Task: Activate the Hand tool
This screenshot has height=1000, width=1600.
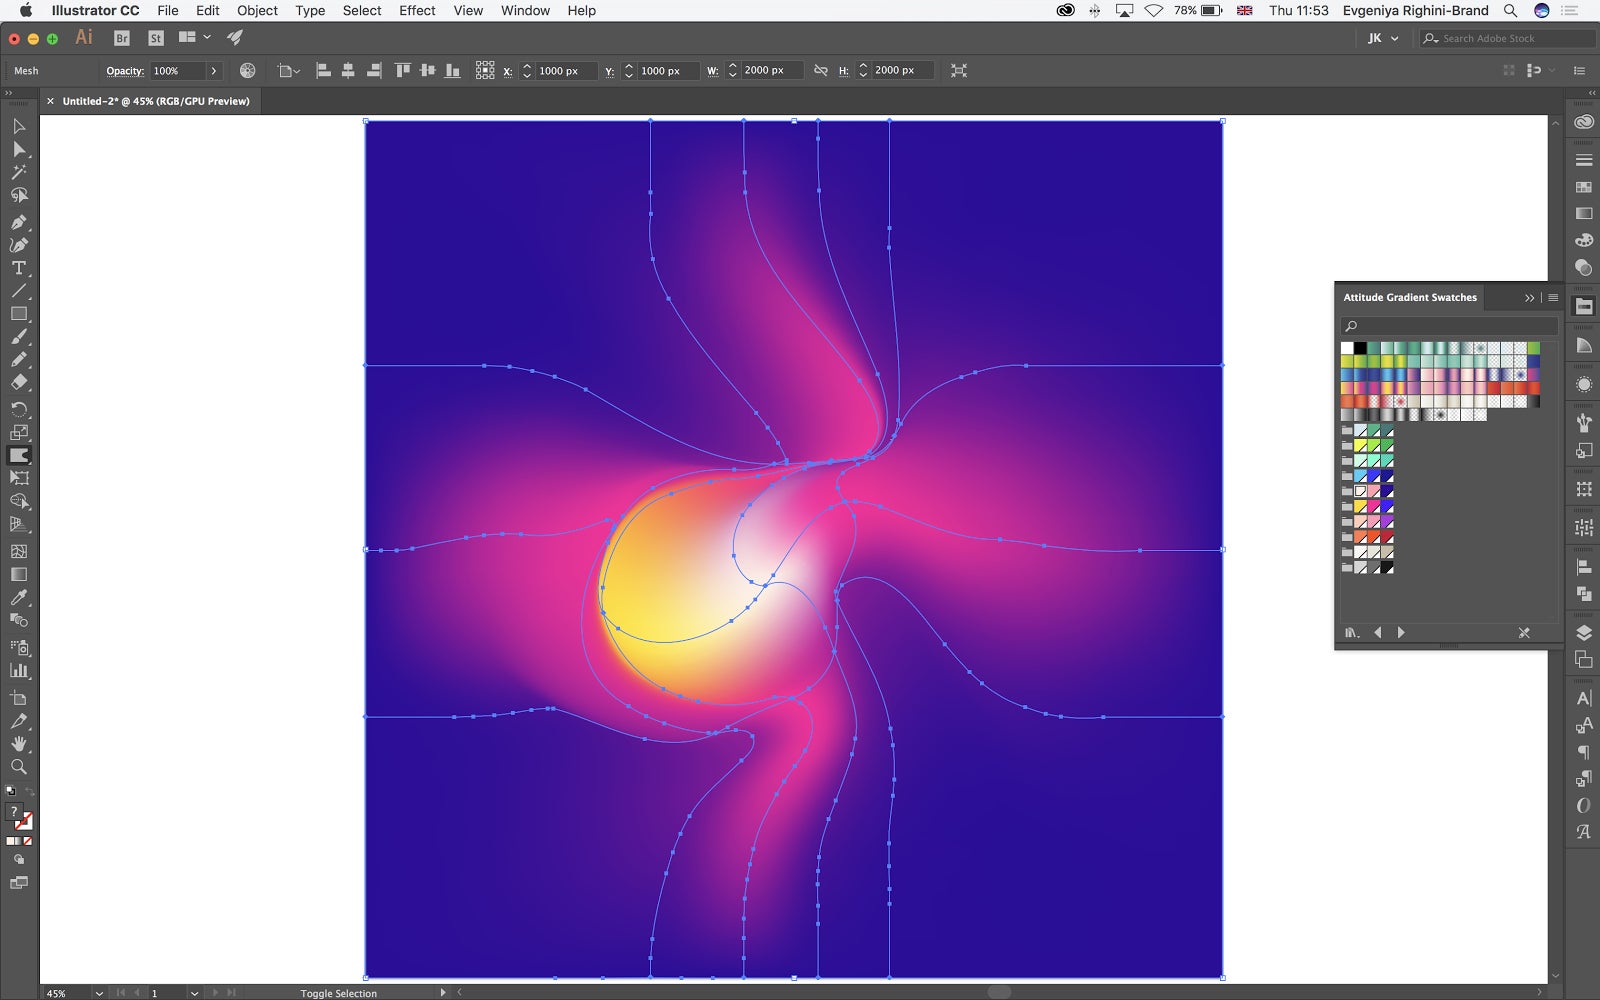Action: click(x=19, y=744)
